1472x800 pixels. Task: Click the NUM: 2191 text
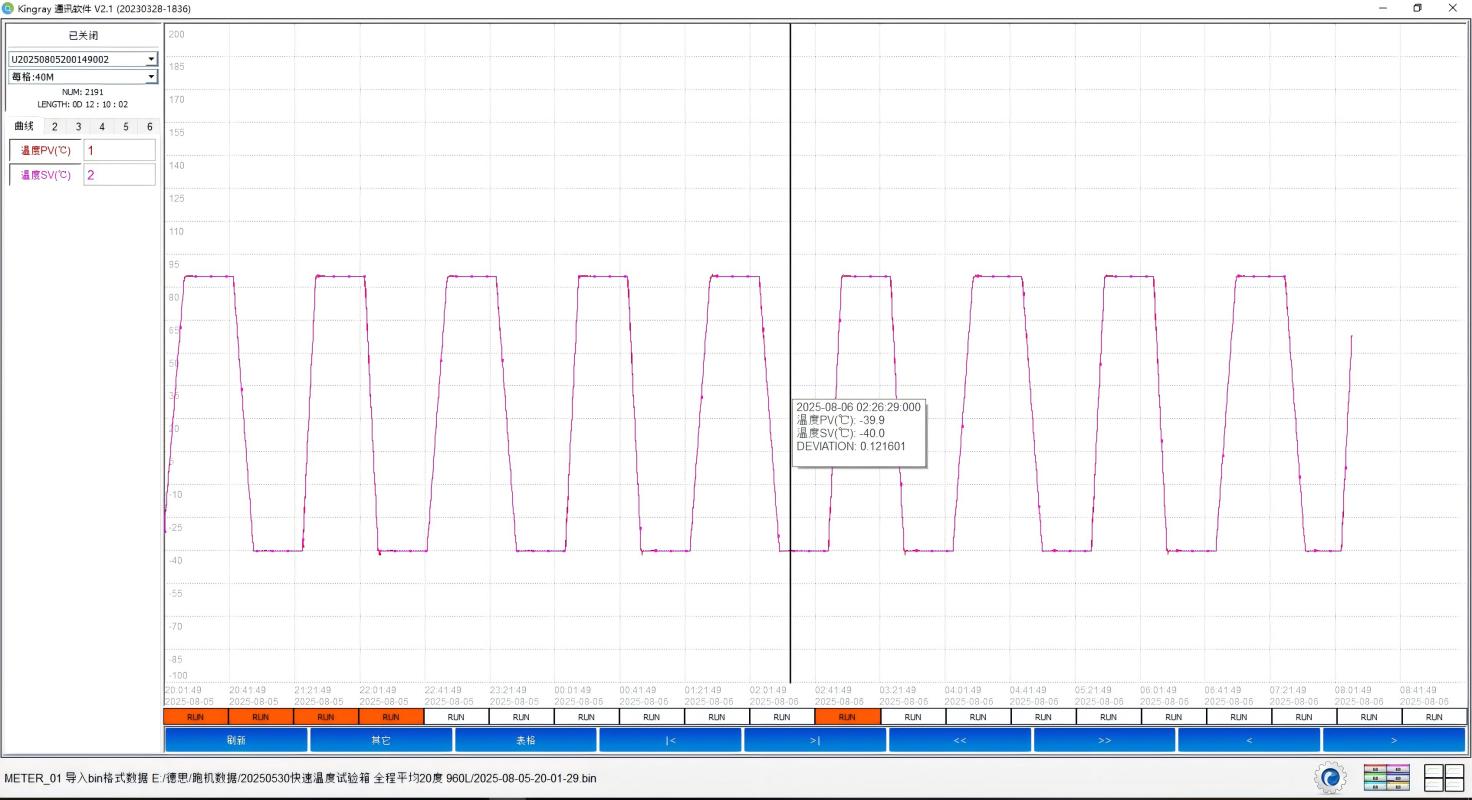click(83, 92)
